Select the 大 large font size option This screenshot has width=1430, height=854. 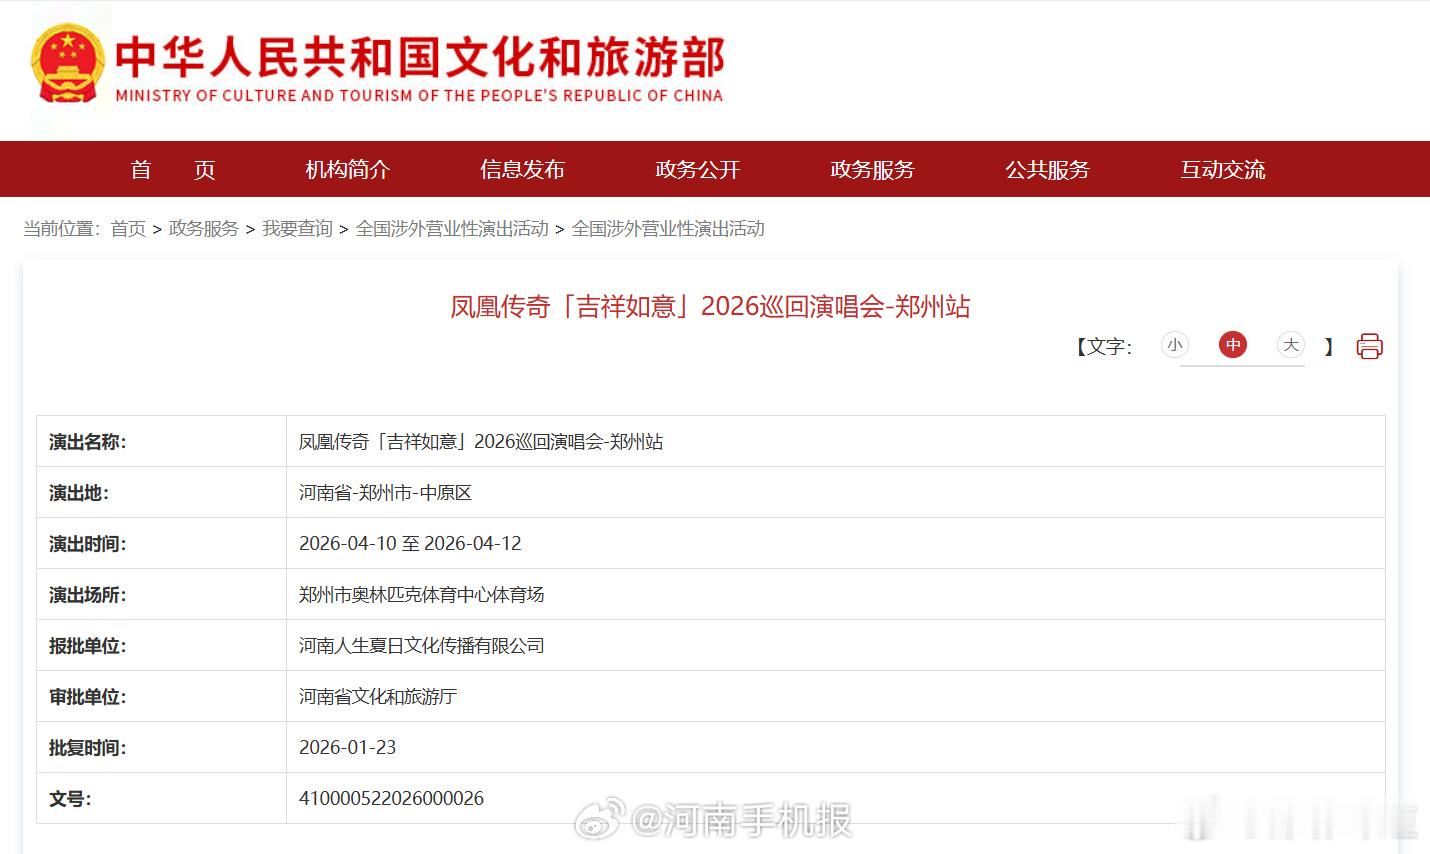[1290, 344]
